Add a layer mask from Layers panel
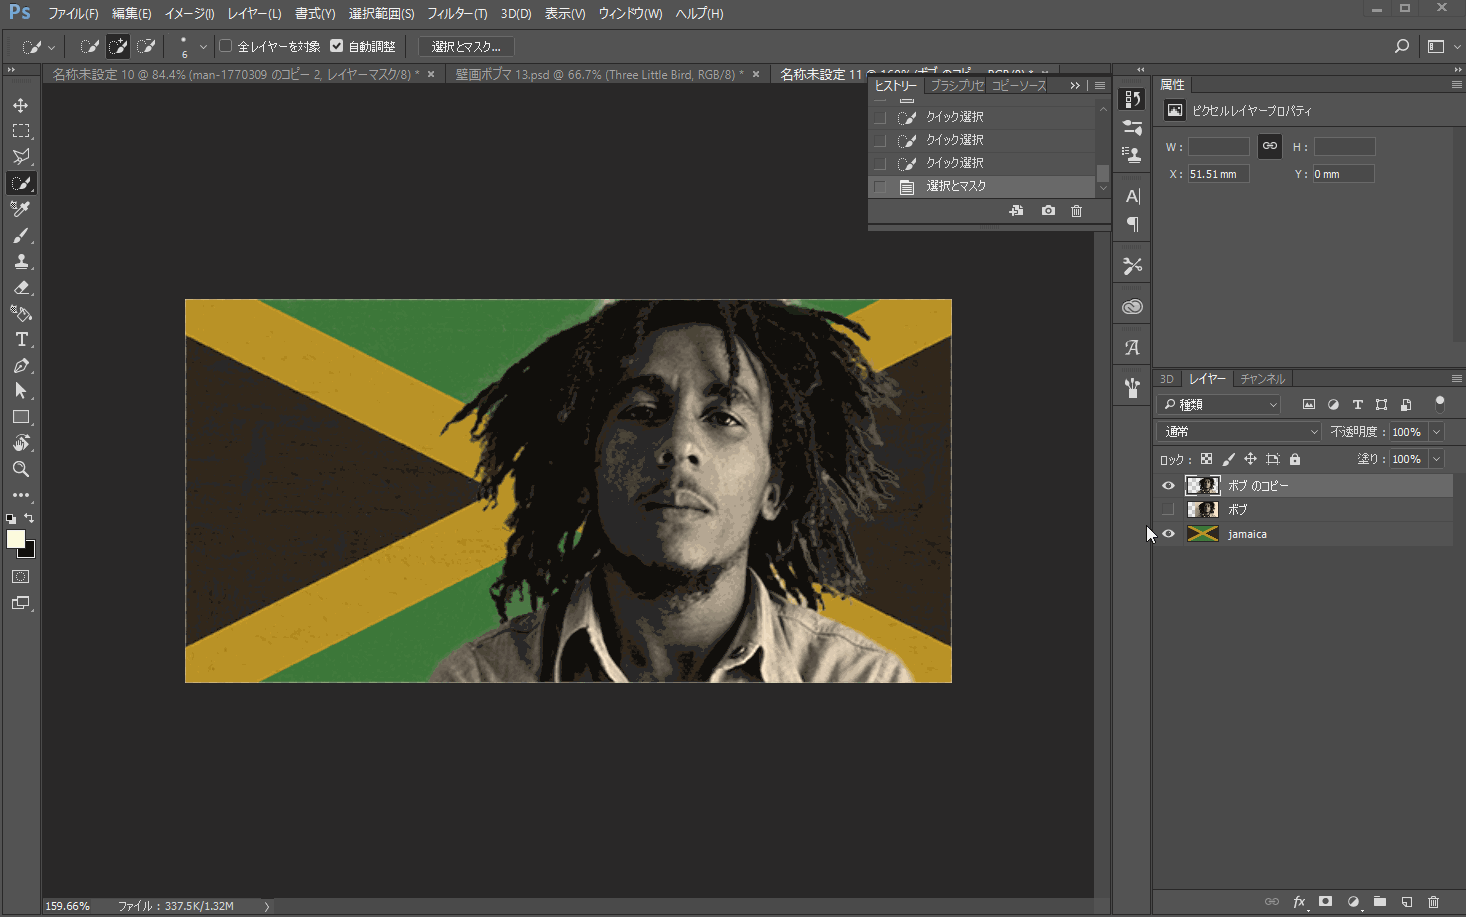 point(1325,901)
